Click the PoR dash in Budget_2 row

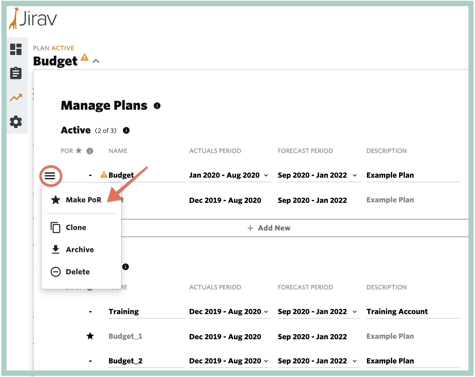[90, 361]
